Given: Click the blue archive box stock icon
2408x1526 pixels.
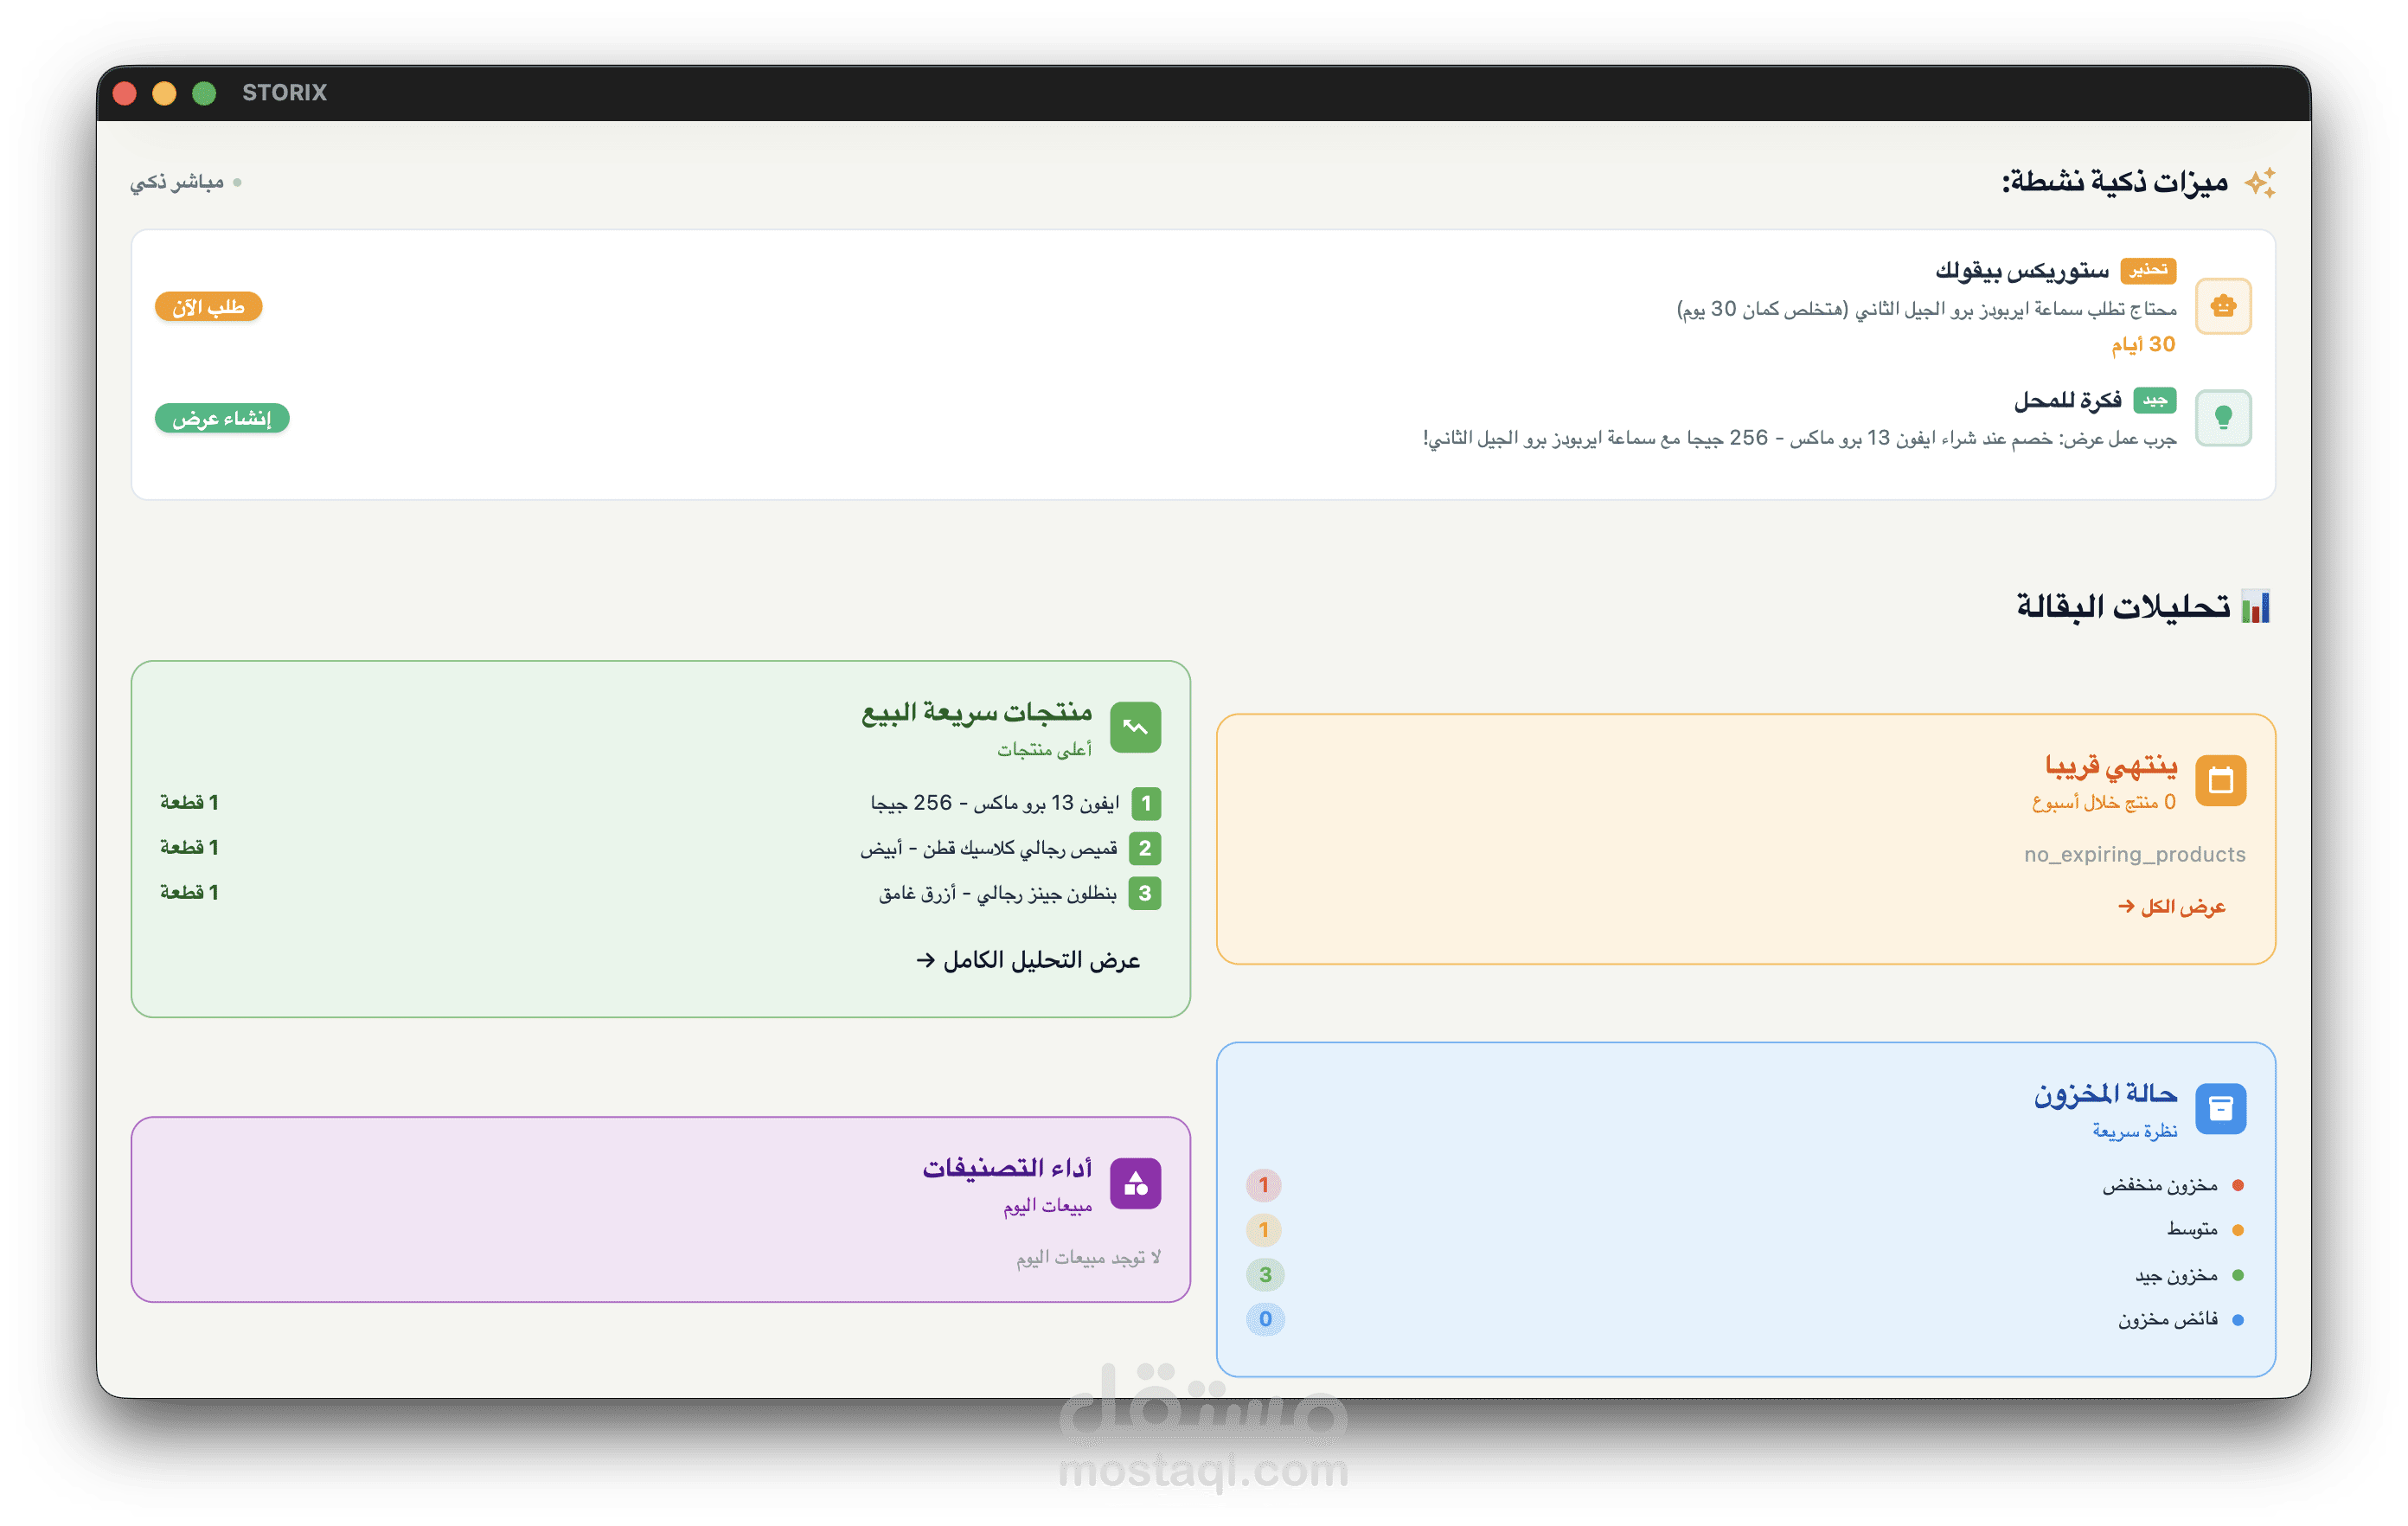Looking at the screenshot, I should tap(2220, 1108).
